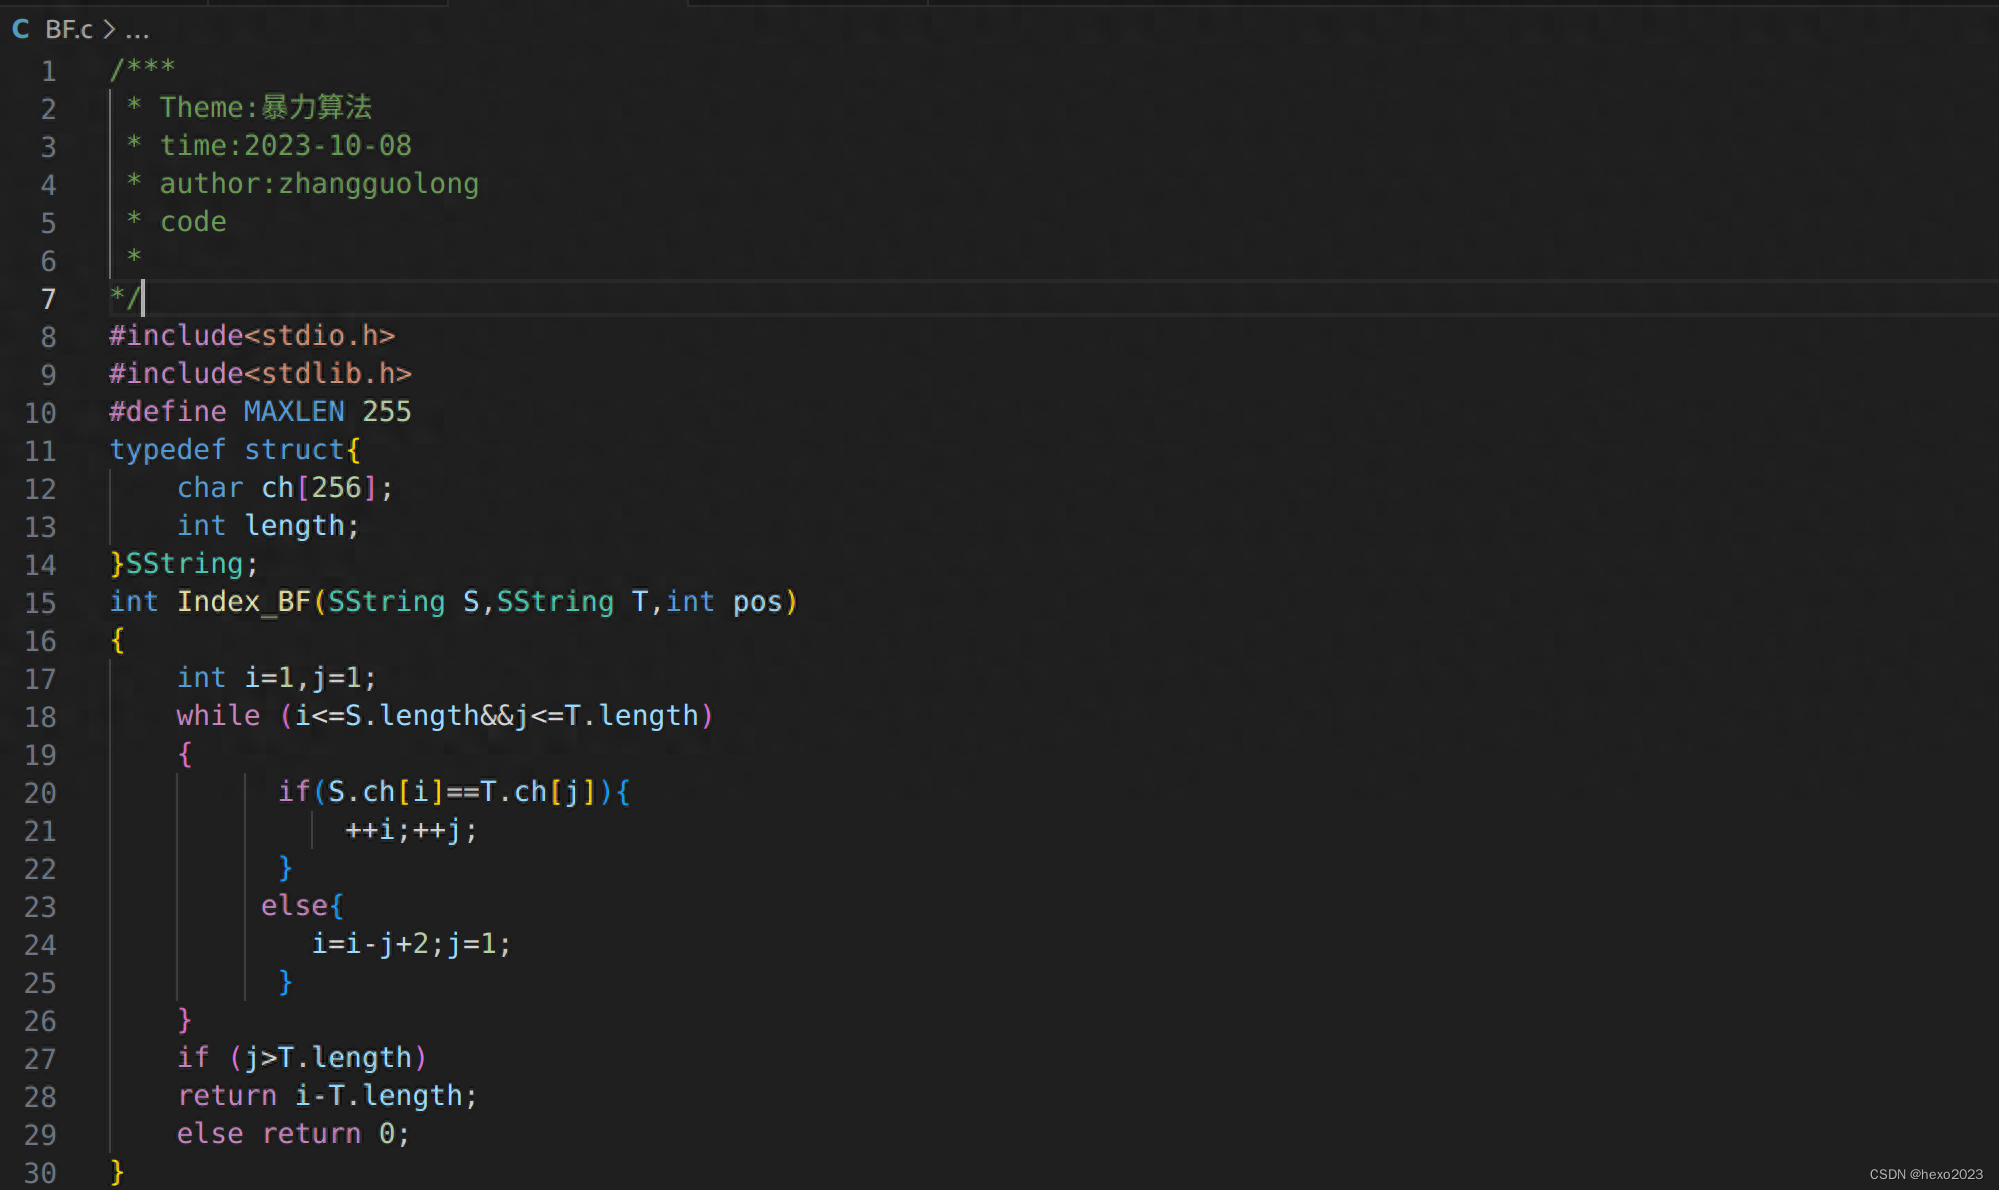Click the C file icon in breadcrumb
This screenshot has height=1190, width=1999.
pyautogui.click(x=21, y=29)
